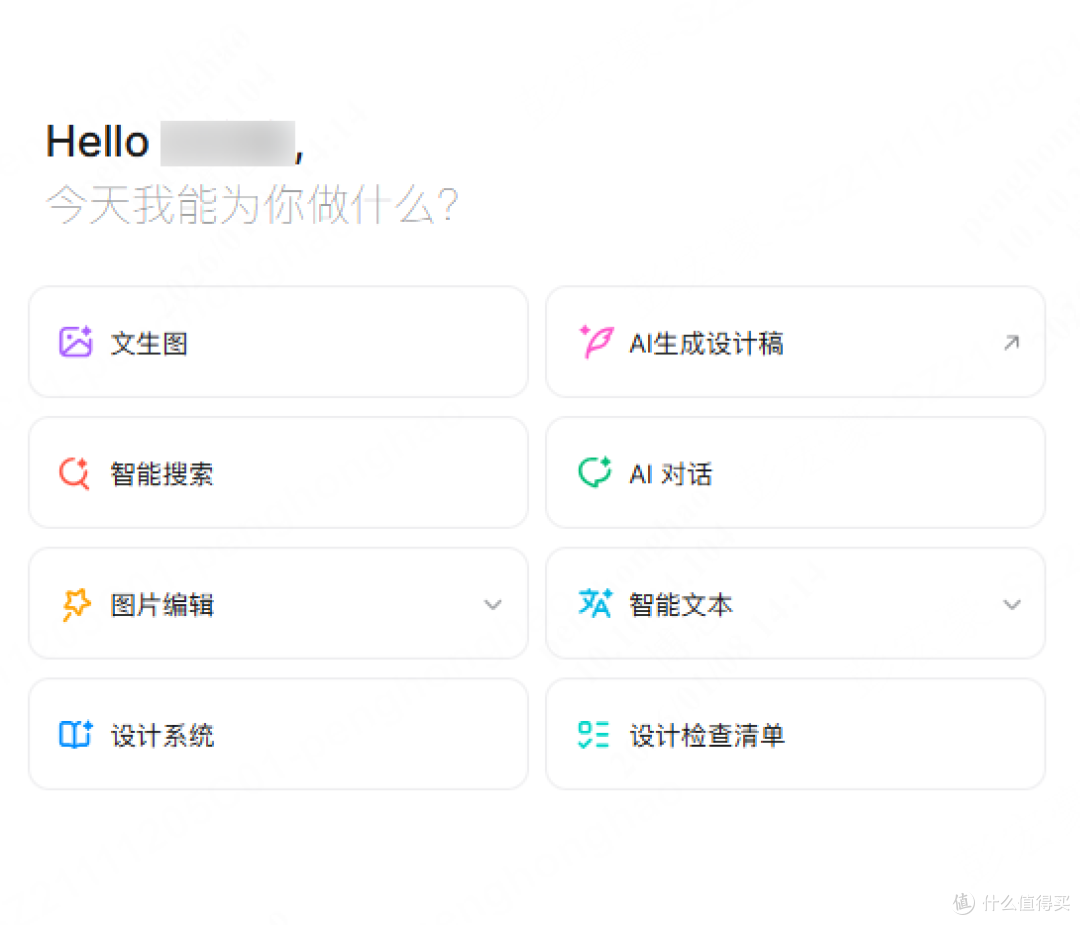This screenshot has width=1080, height=925.
Task: Click the green AI 对话 chat icon
Action: [594, 472]
